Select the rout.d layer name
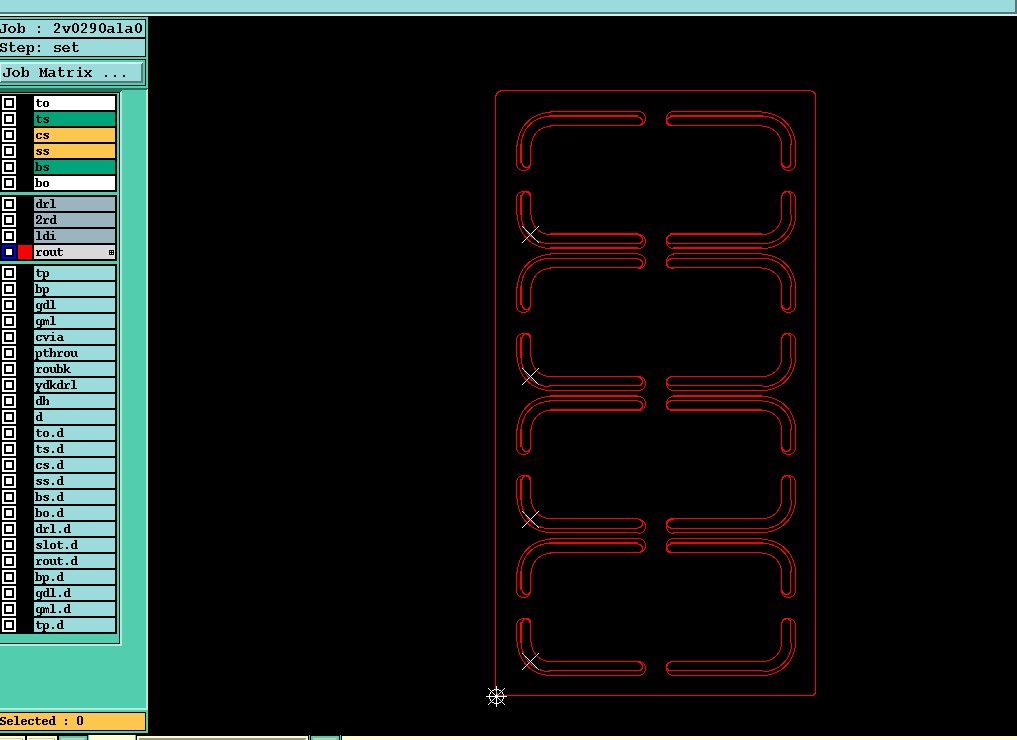The image size is (1017, 740). [x=75, y=561]
